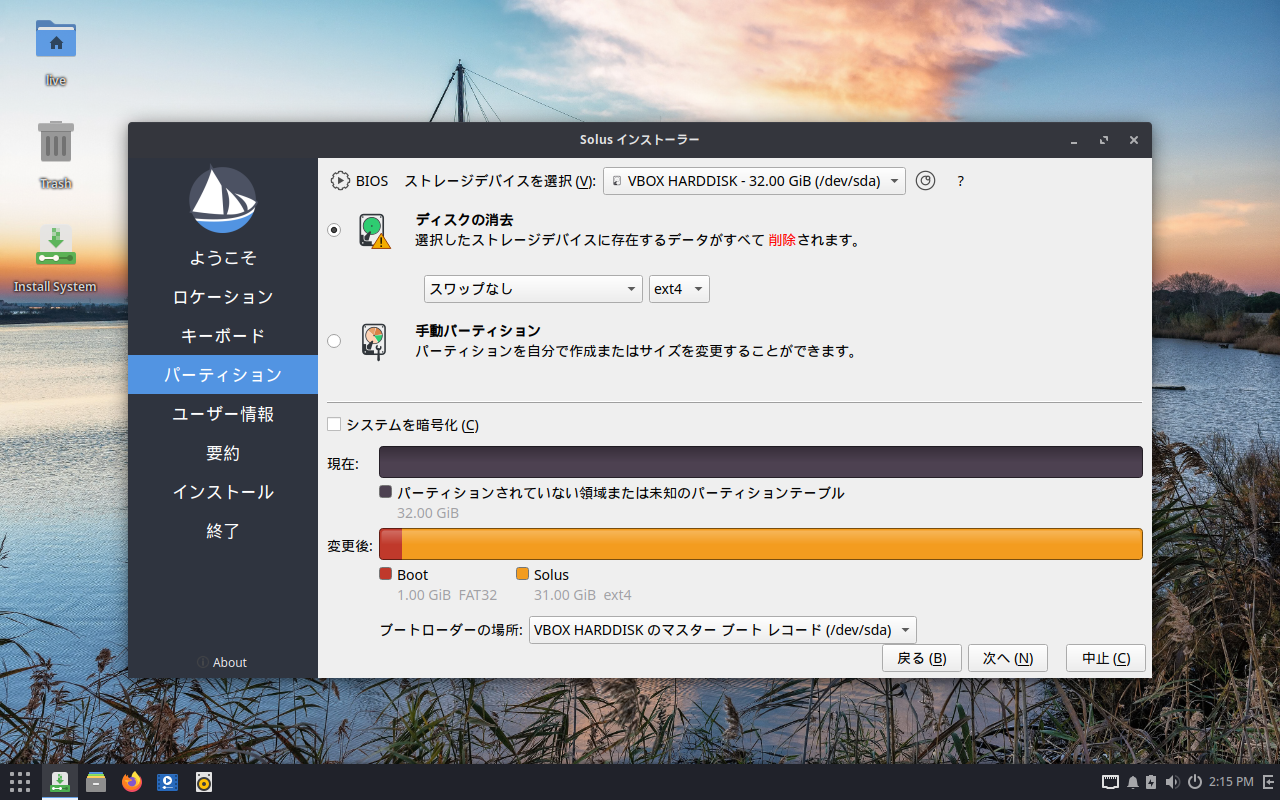
Task: Go to the 終了 step
Action: pyautogui.click(x=223, y=531)
